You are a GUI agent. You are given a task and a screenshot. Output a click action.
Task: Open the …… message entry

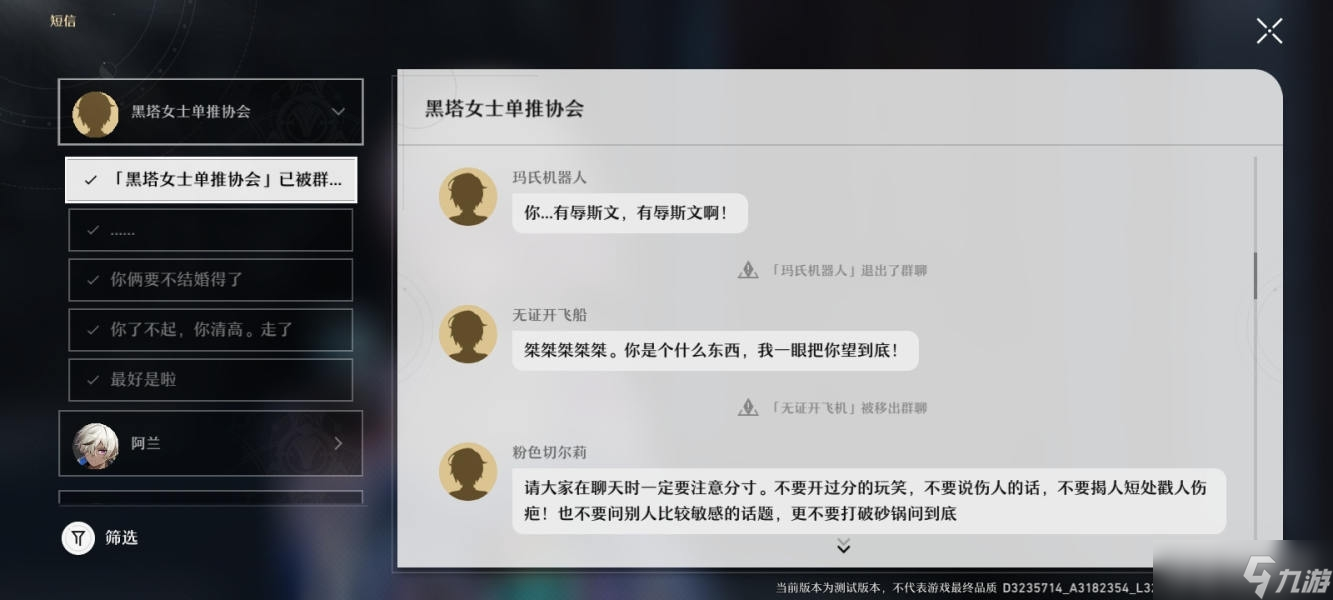click(x=211, y=230)
